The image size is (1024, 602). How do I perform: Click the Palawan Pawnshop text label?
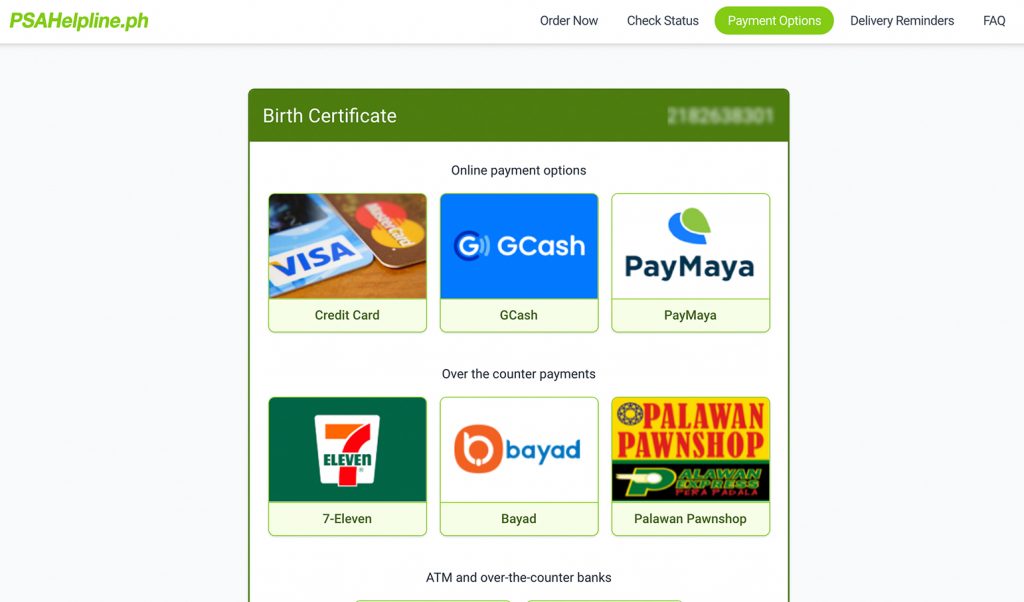point(690,519)
